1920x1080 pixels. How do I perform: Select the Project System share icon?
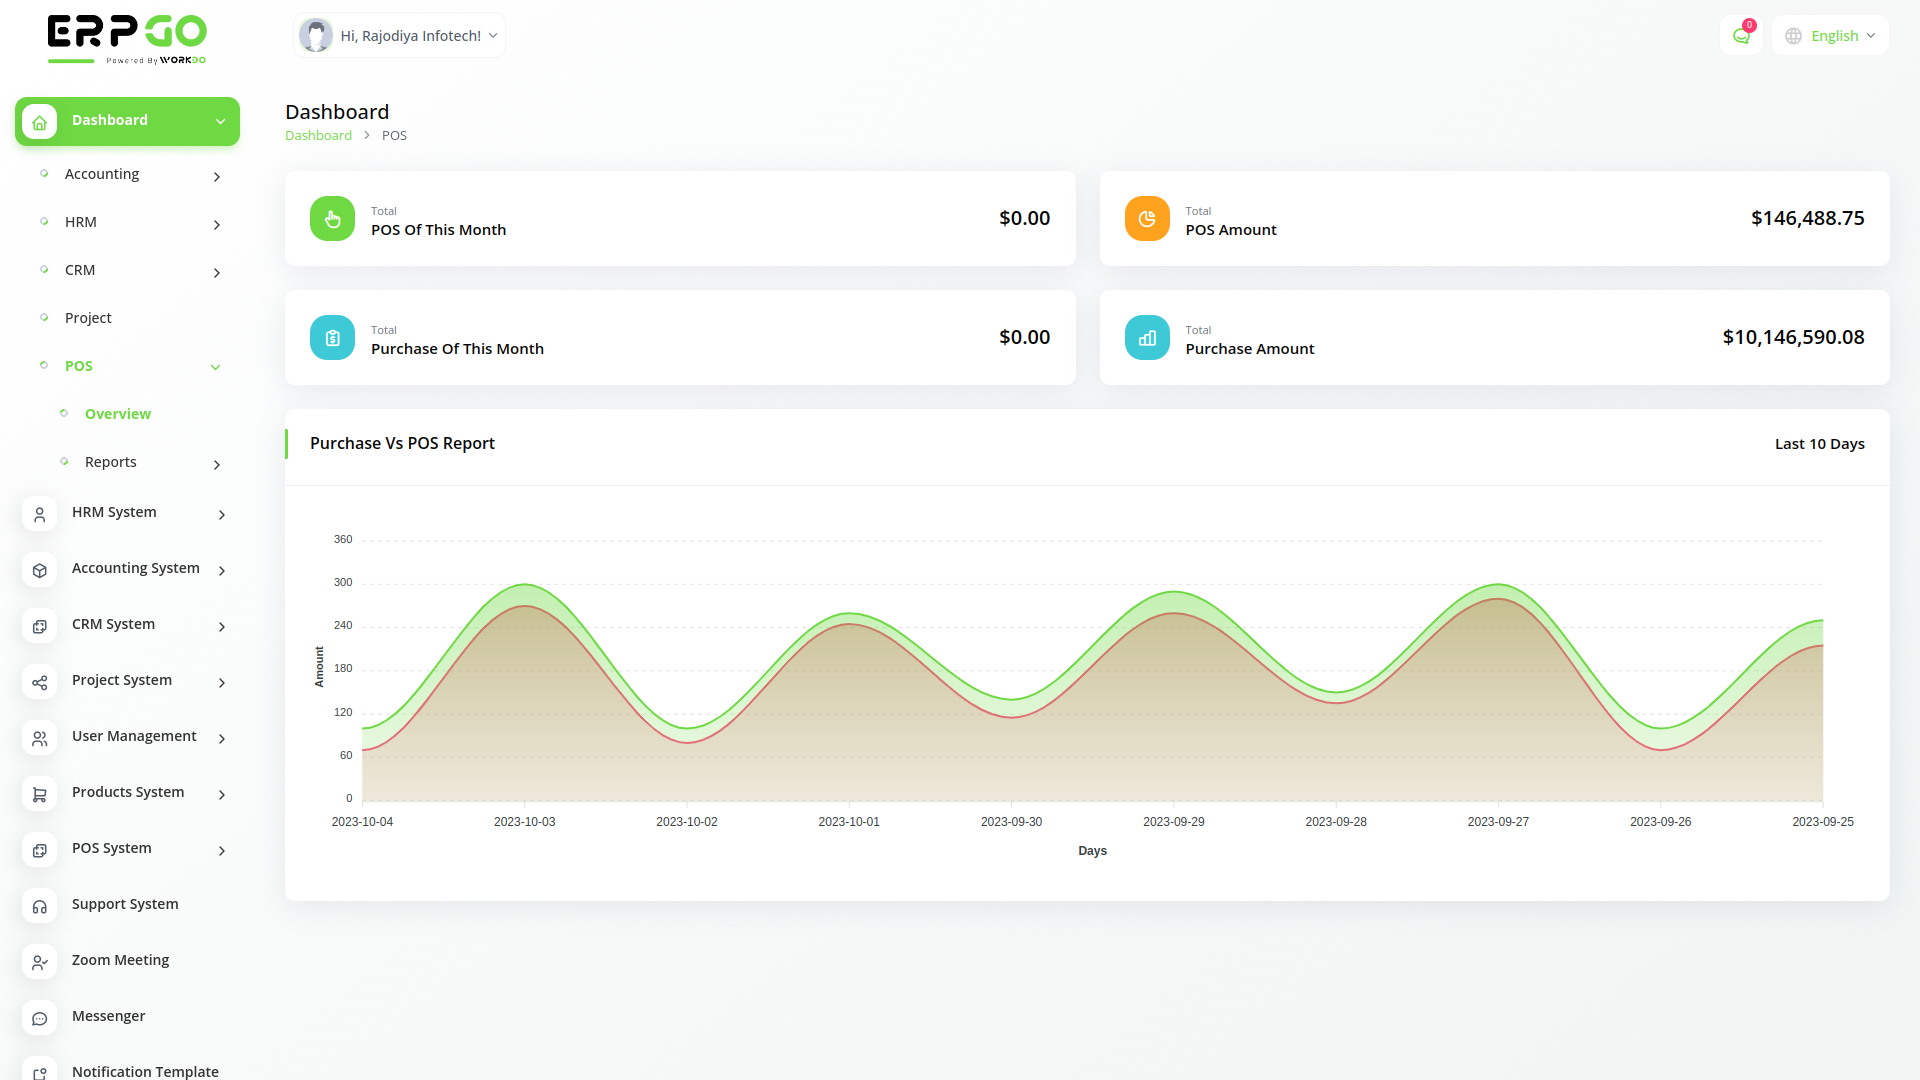[39, 682]
